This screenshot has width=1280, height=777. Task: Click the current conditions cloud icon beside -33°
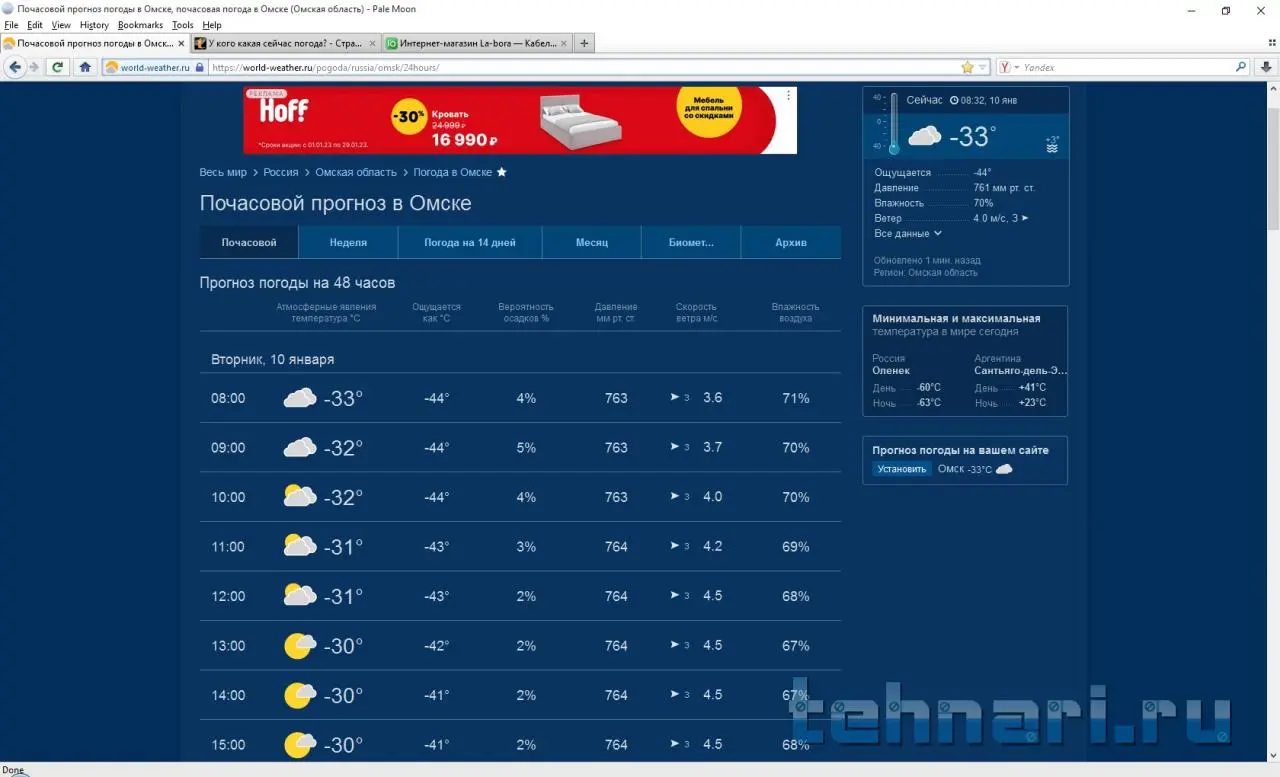coord(925,136)
